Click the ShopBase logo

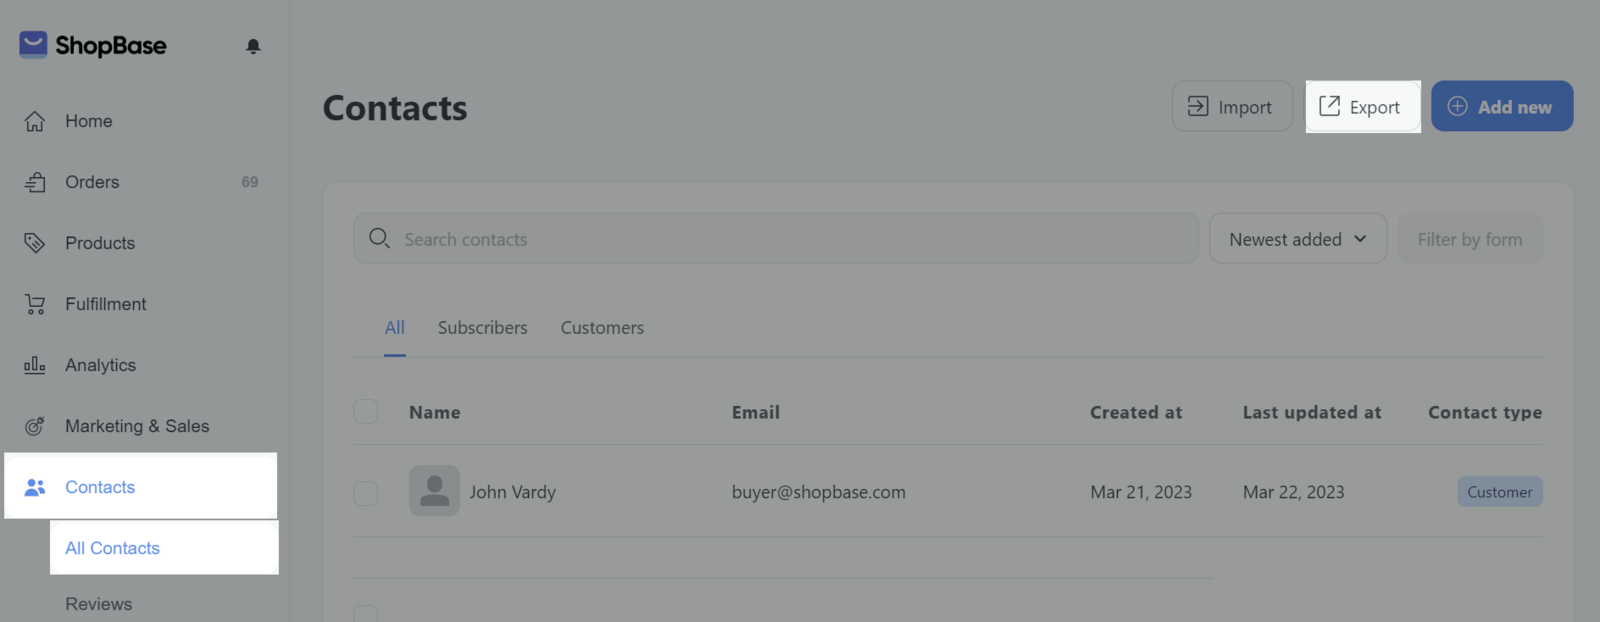click(x=93, y=45)
